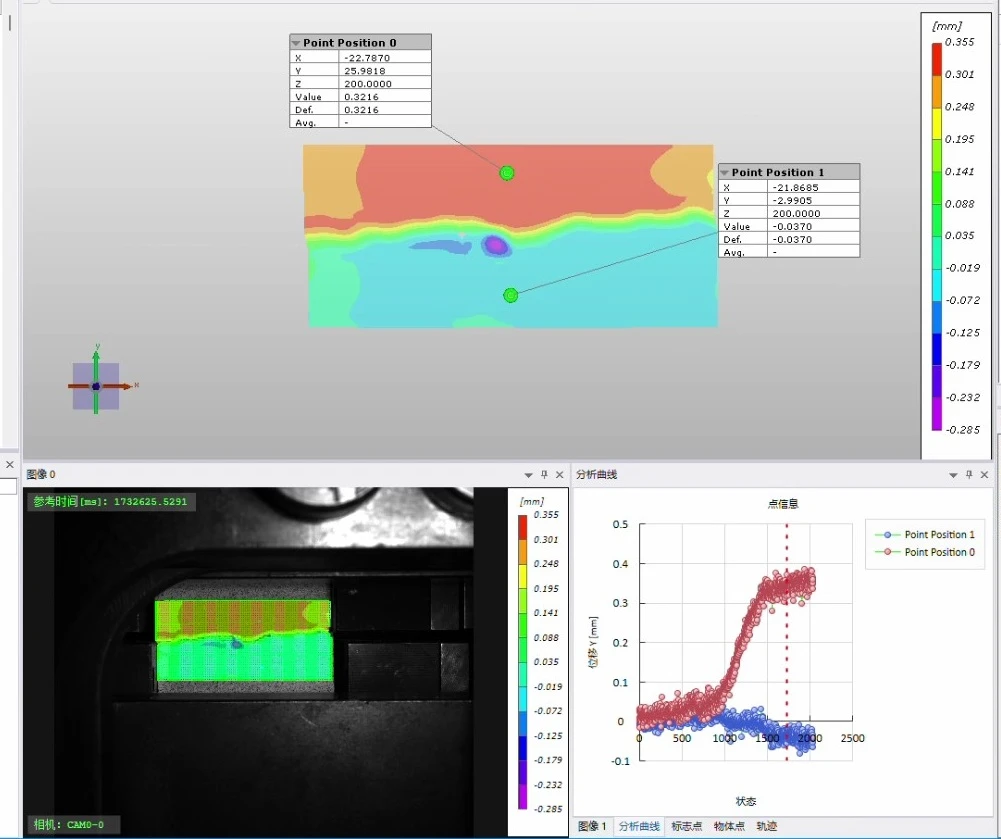Click the green Point Position 1 marker
1001x839 pixels.
(511, 295)
